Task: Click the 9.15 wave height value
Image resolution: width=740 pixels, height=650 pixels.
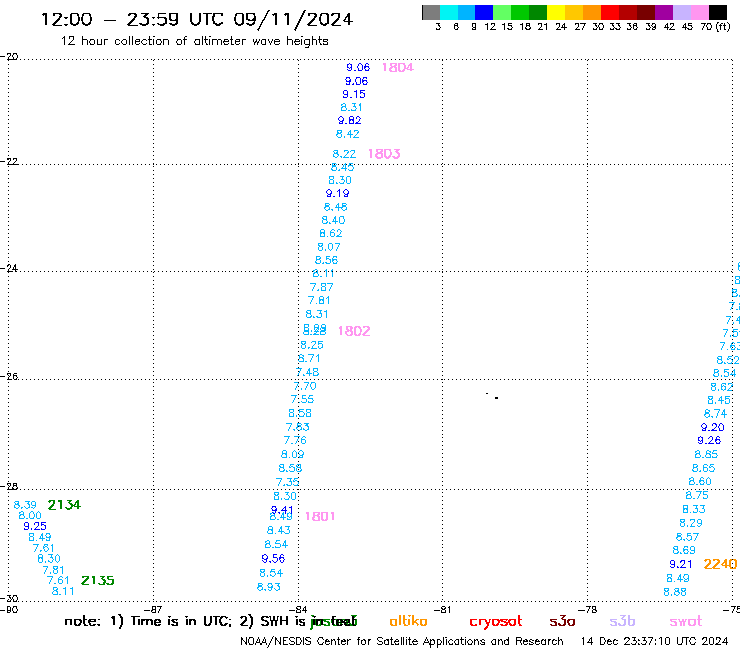Action: click(x=354, y=94)
